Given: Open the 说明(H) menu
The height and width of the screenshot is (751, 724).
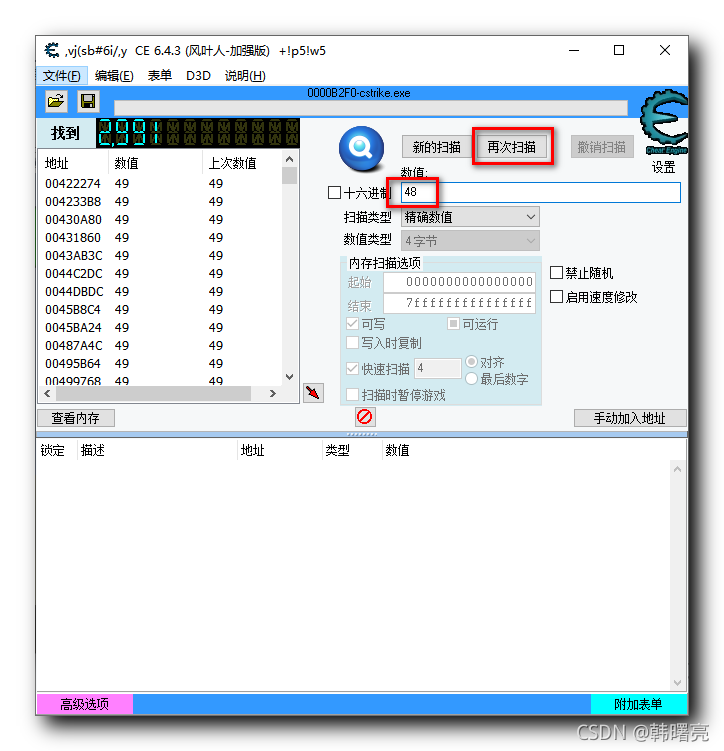Looking at the screenshot, I should [x=245, y=76].
